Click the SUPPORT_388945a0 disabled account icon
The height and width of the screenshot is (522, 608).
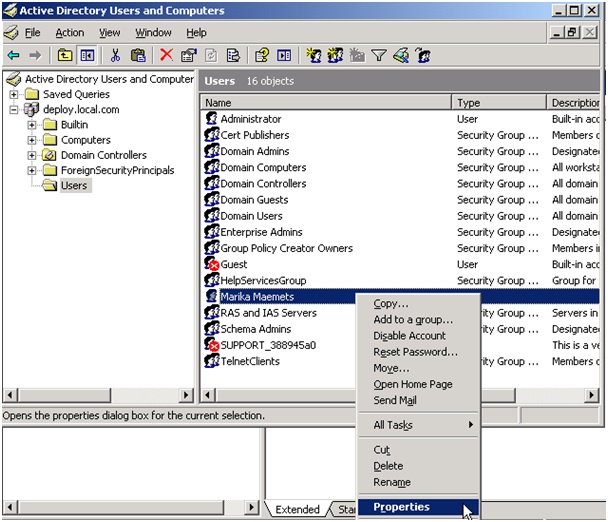click(x=212, y=344)
